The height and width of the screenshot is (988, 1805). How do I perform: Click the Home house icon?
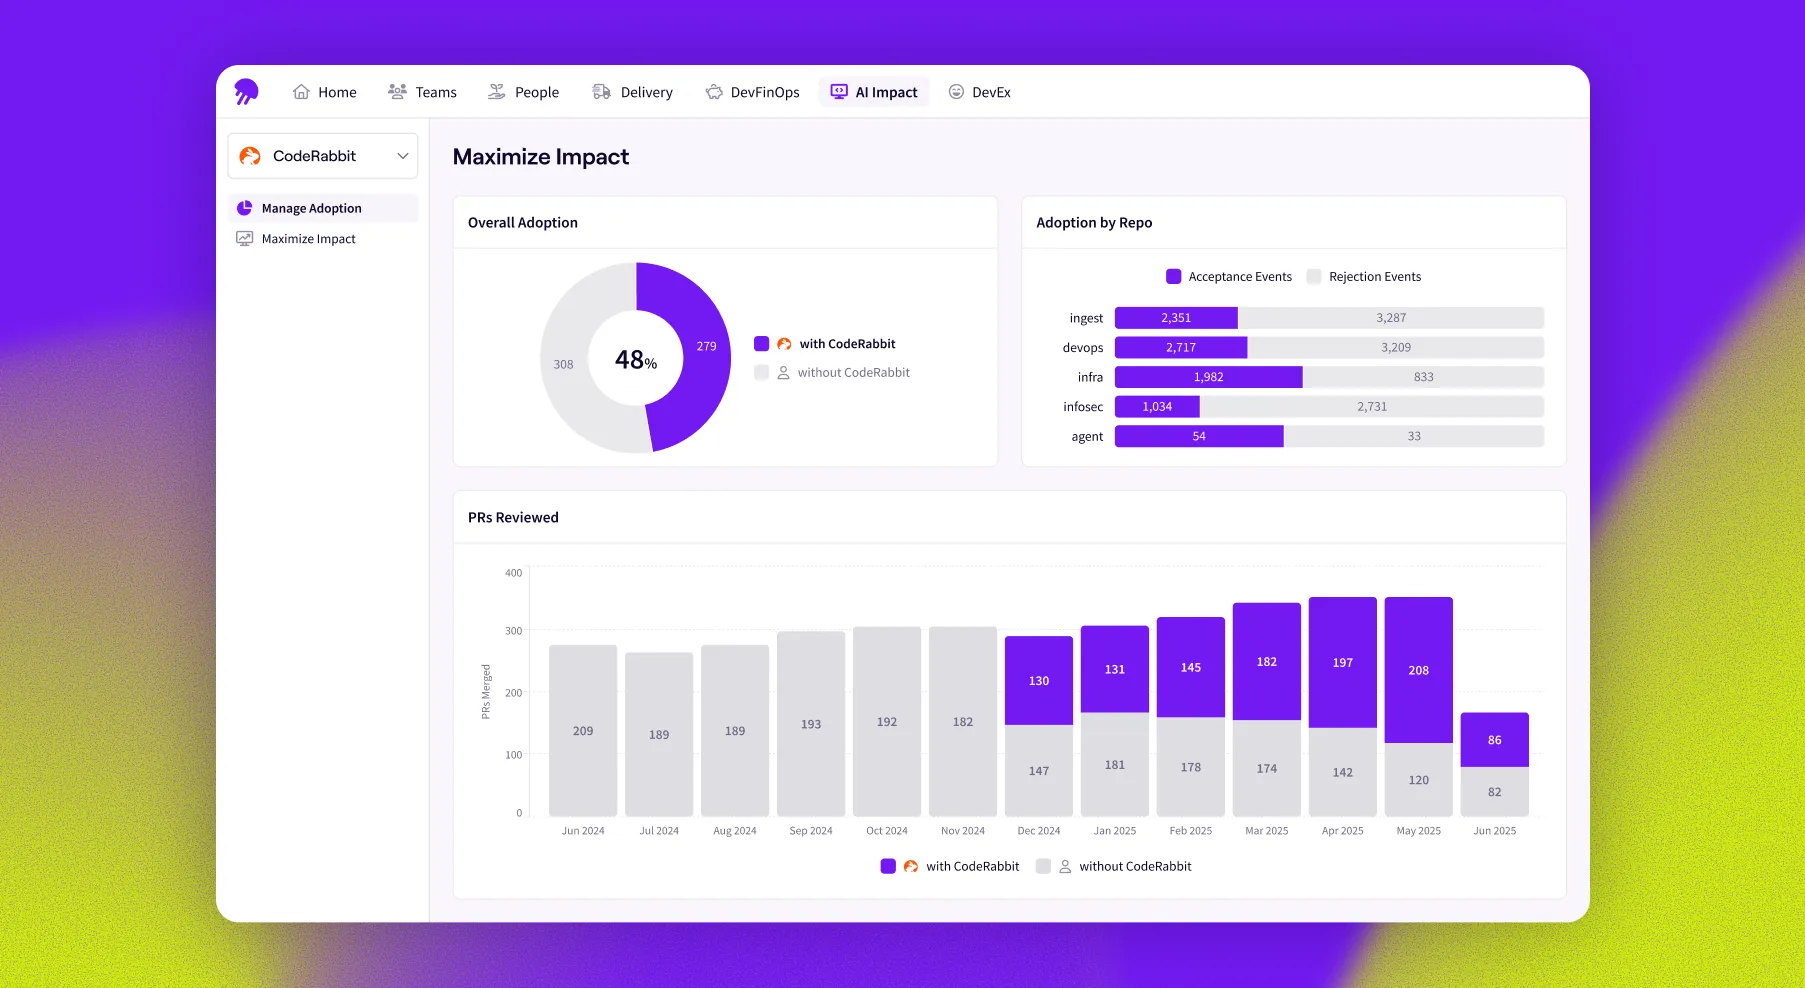[x=301, y=92]
